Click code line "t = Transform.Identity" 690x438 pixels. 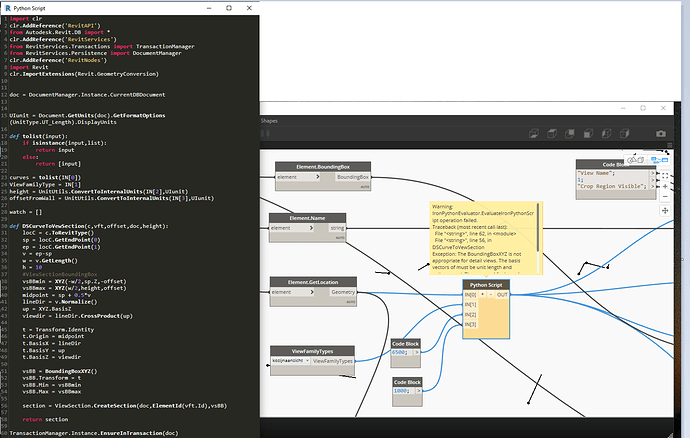click(x=58, y=329)
